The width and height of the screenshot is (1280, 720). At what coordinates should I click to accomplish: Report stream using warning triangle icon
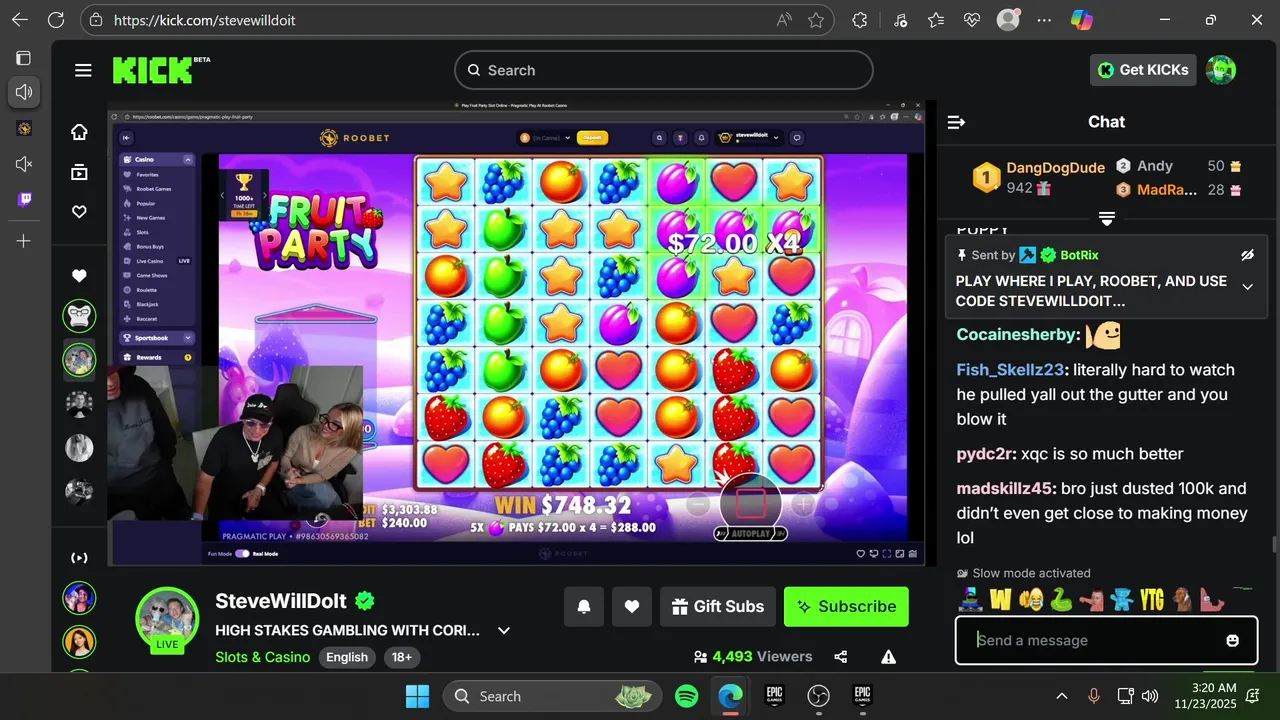coord(888,657)
